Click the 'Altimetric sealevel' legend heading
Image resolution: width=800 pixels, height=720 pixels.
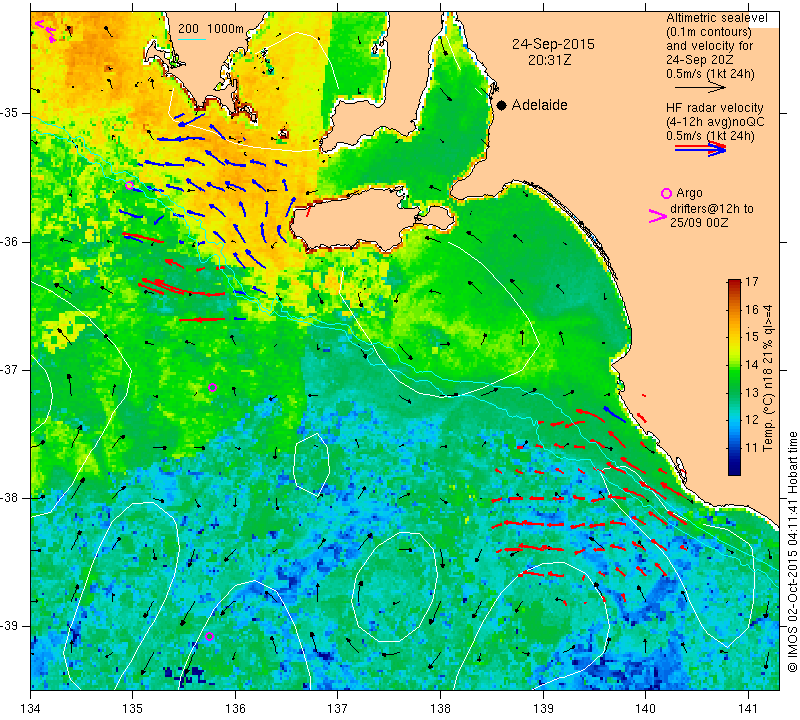pyautogui.click(x=717, y=18)
